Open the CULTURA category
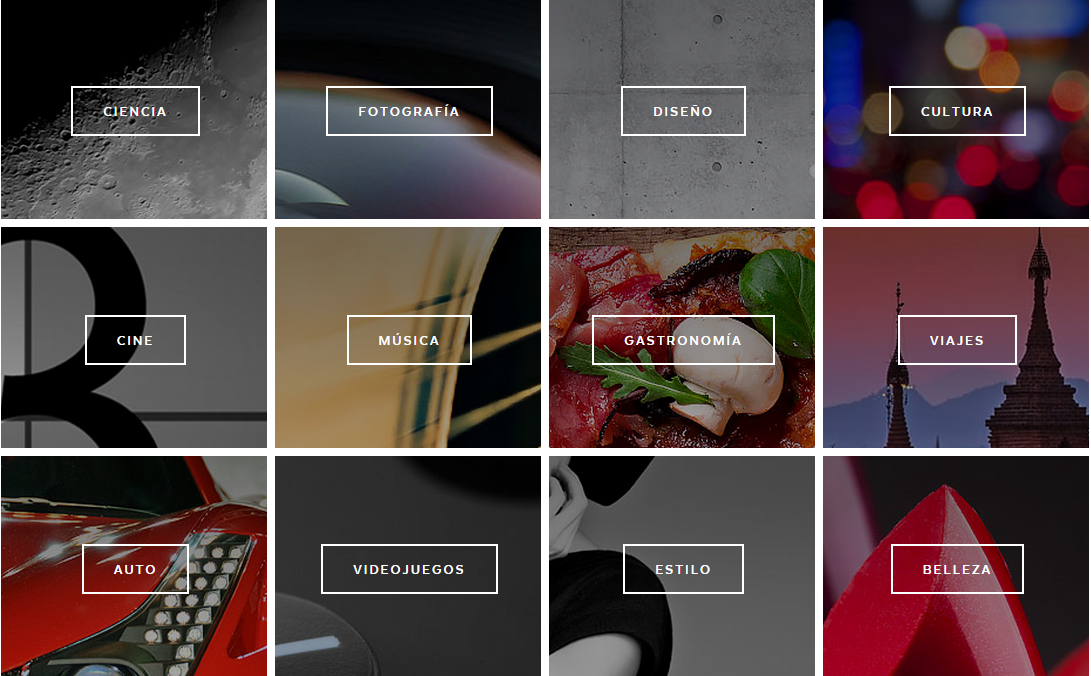The height and width of the screenshot is (676, 1091). coord(957,111)
